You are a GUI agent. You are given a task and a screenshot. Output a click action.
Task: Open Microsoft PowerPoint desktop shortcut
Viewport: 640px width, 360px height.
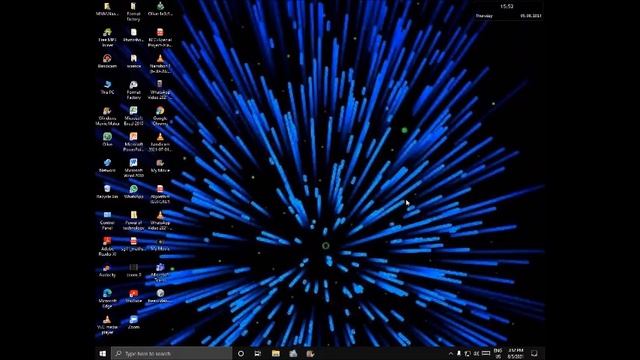(133, 142)
